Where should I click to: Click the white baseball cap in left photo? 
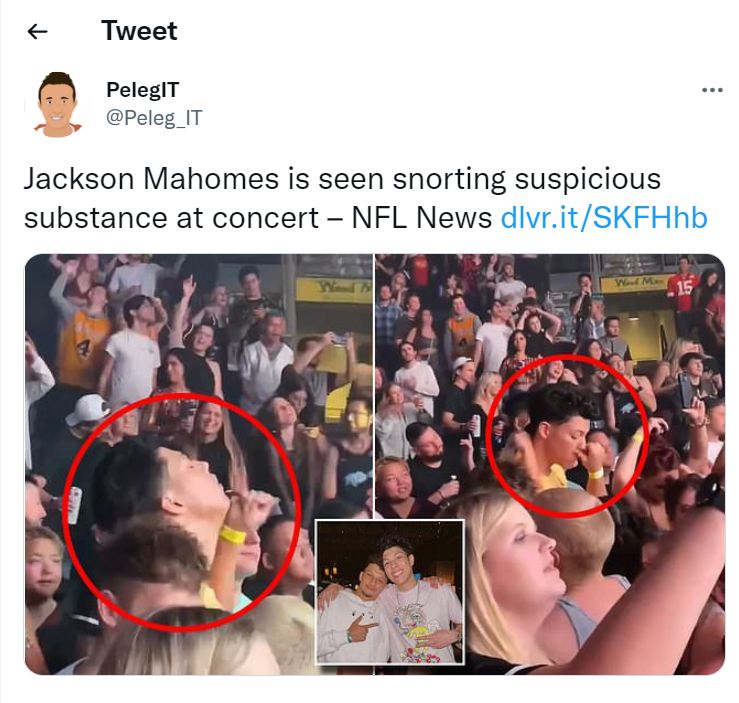88,409
